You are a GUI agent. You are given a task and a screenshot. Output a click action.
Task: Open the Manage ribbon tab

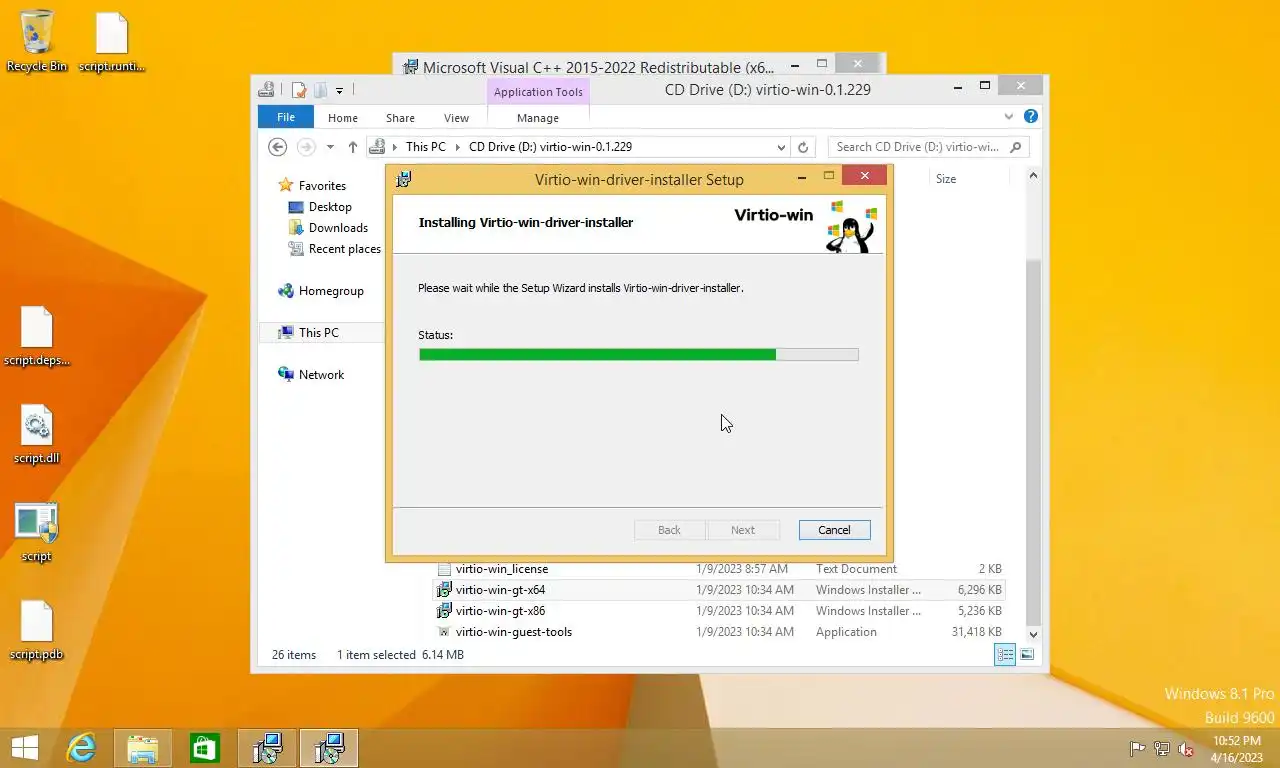(x=538, y=118)
